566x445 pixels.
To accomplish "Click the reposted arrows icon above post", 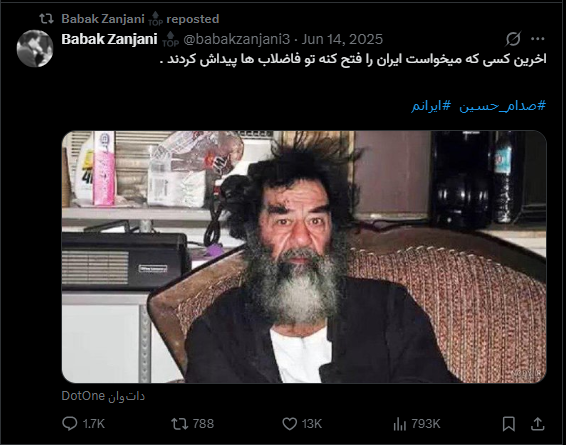I will 47,18.
